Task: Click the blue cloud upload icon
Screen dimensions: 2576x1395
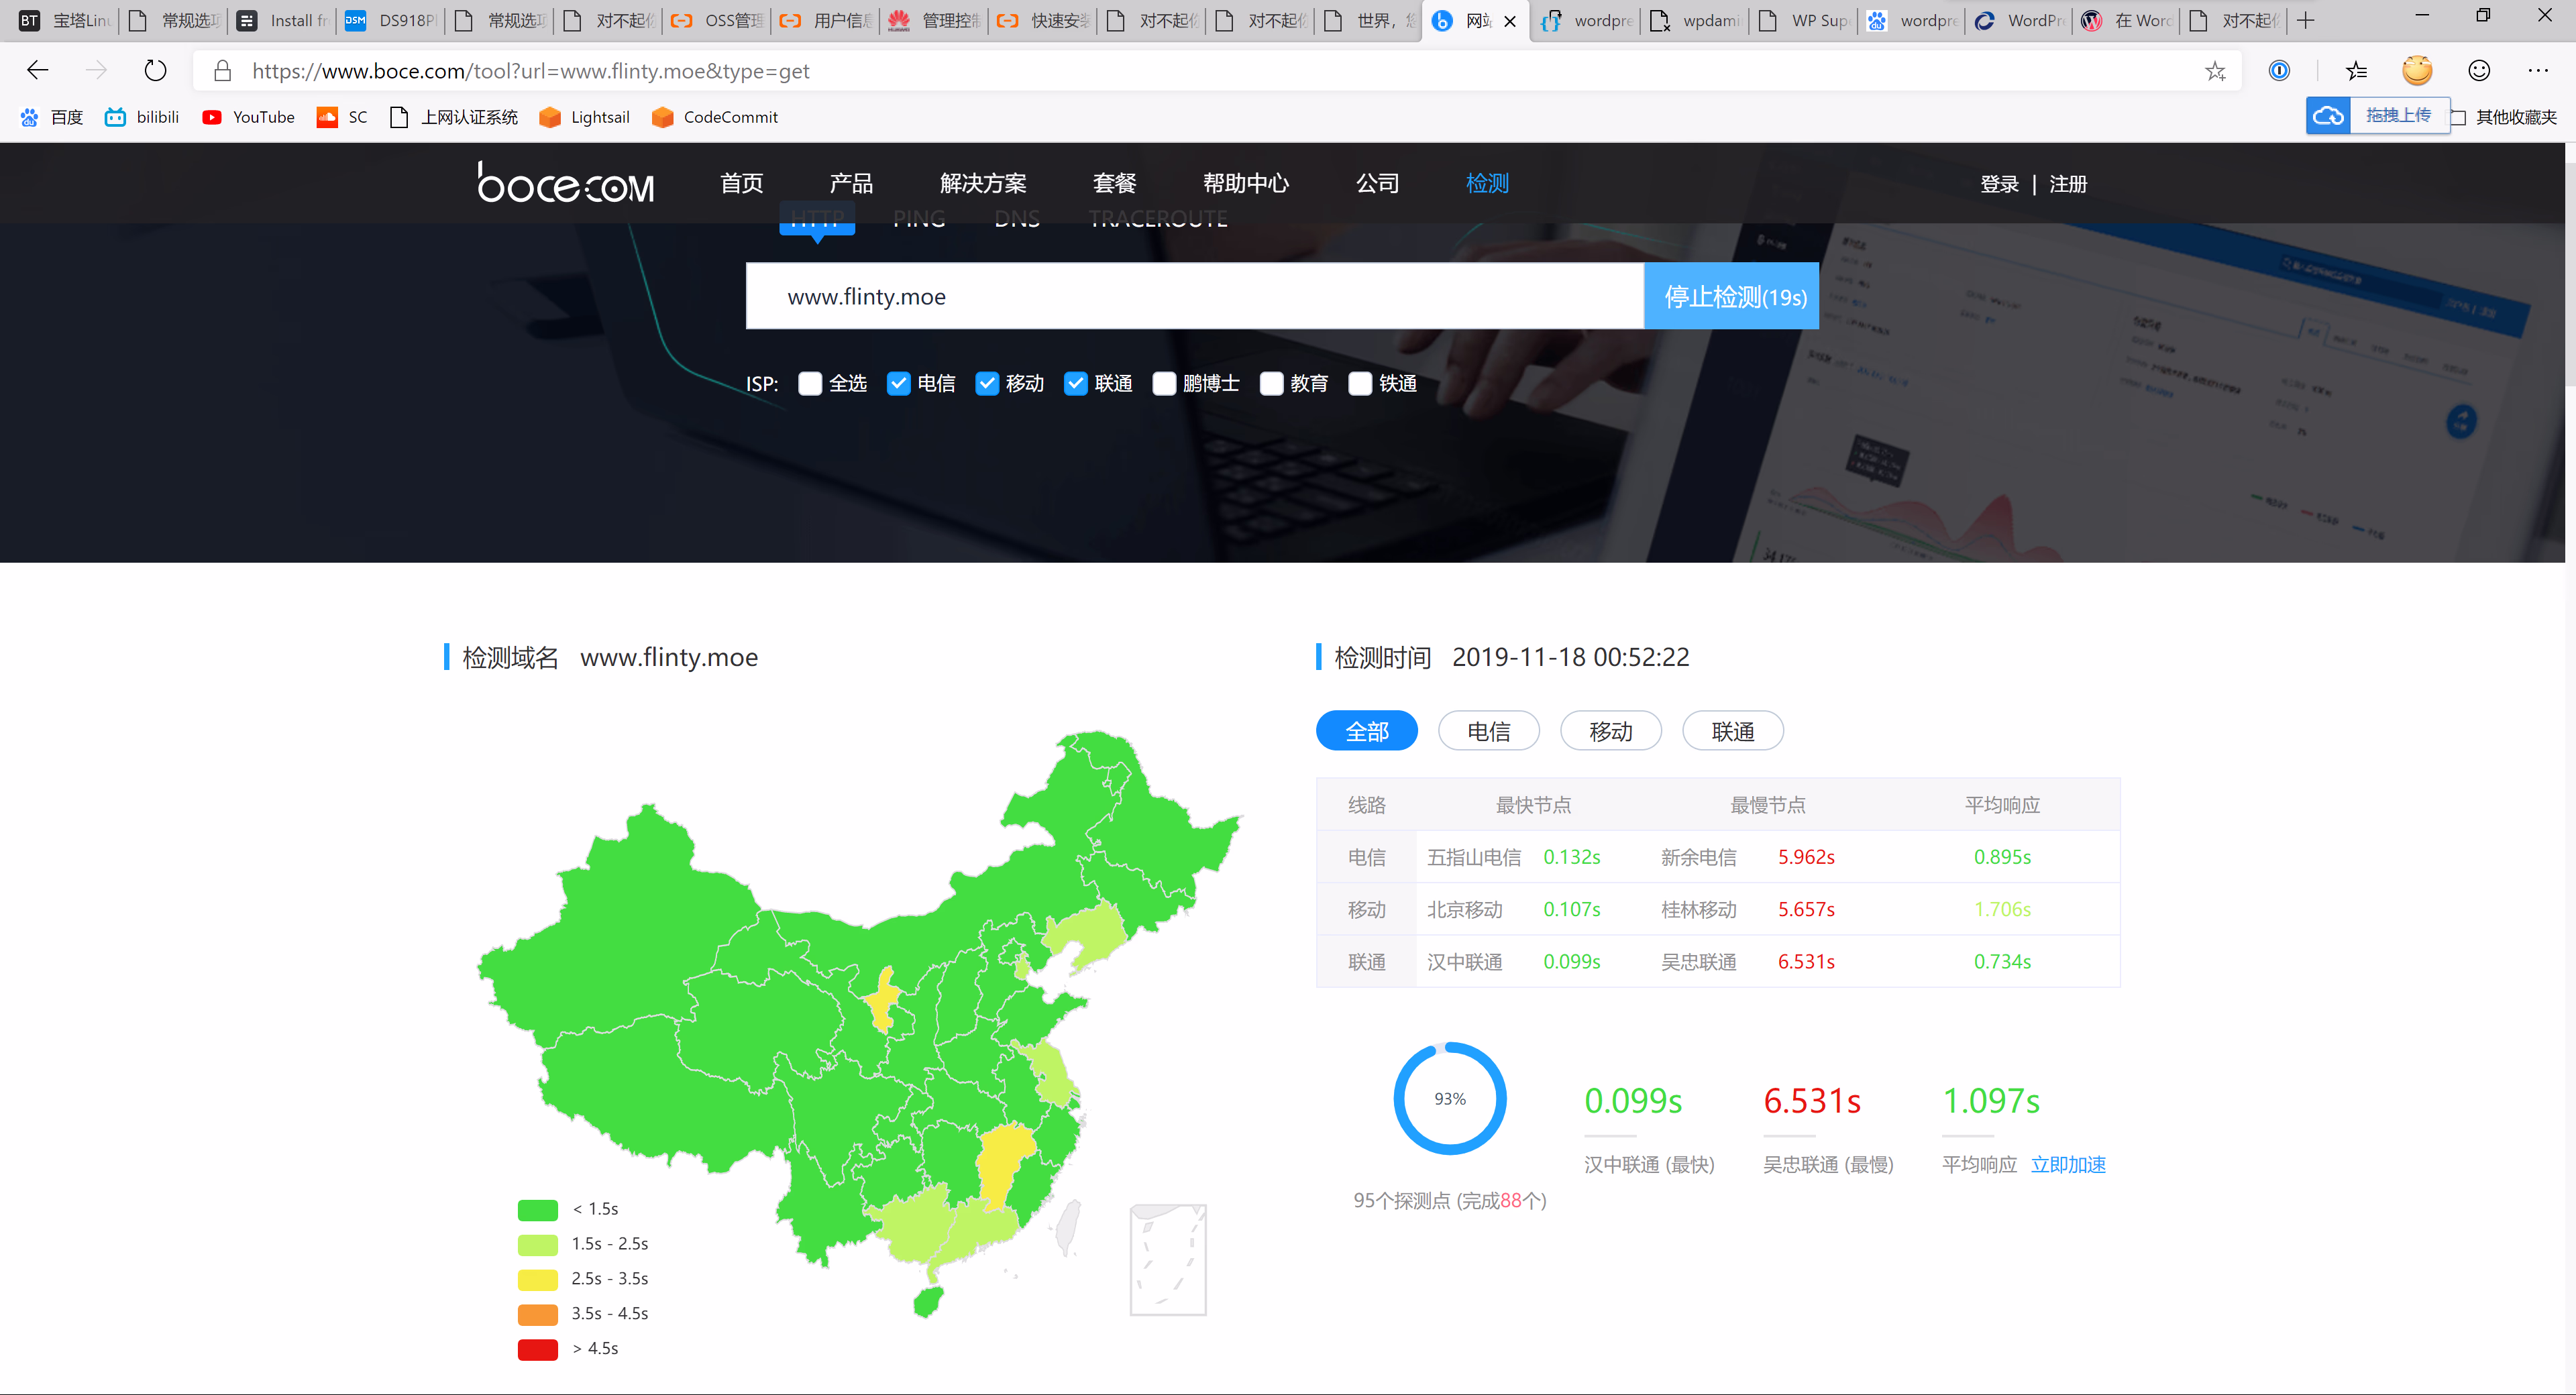Action: [2328, 116]
